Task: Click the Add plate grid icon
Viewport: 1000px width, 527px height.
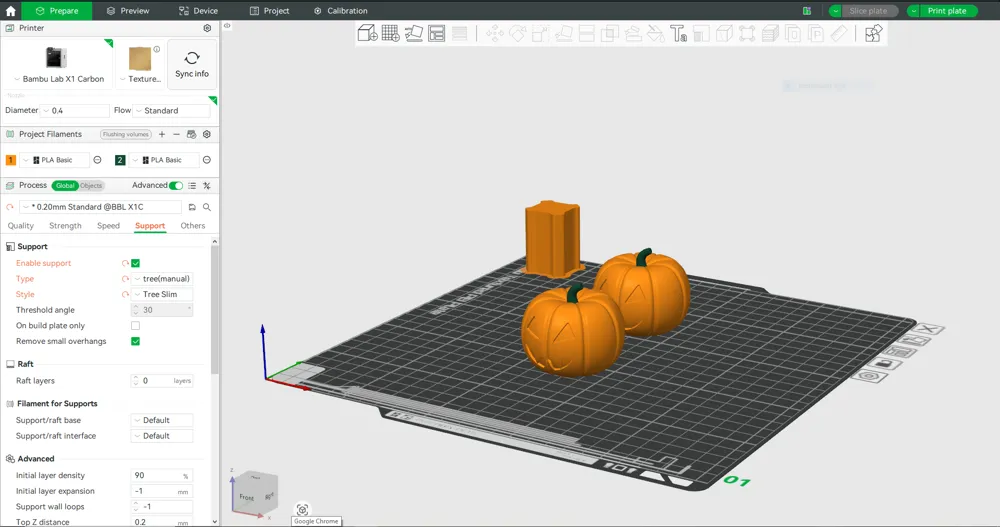Action: click(x=390, y=33)
